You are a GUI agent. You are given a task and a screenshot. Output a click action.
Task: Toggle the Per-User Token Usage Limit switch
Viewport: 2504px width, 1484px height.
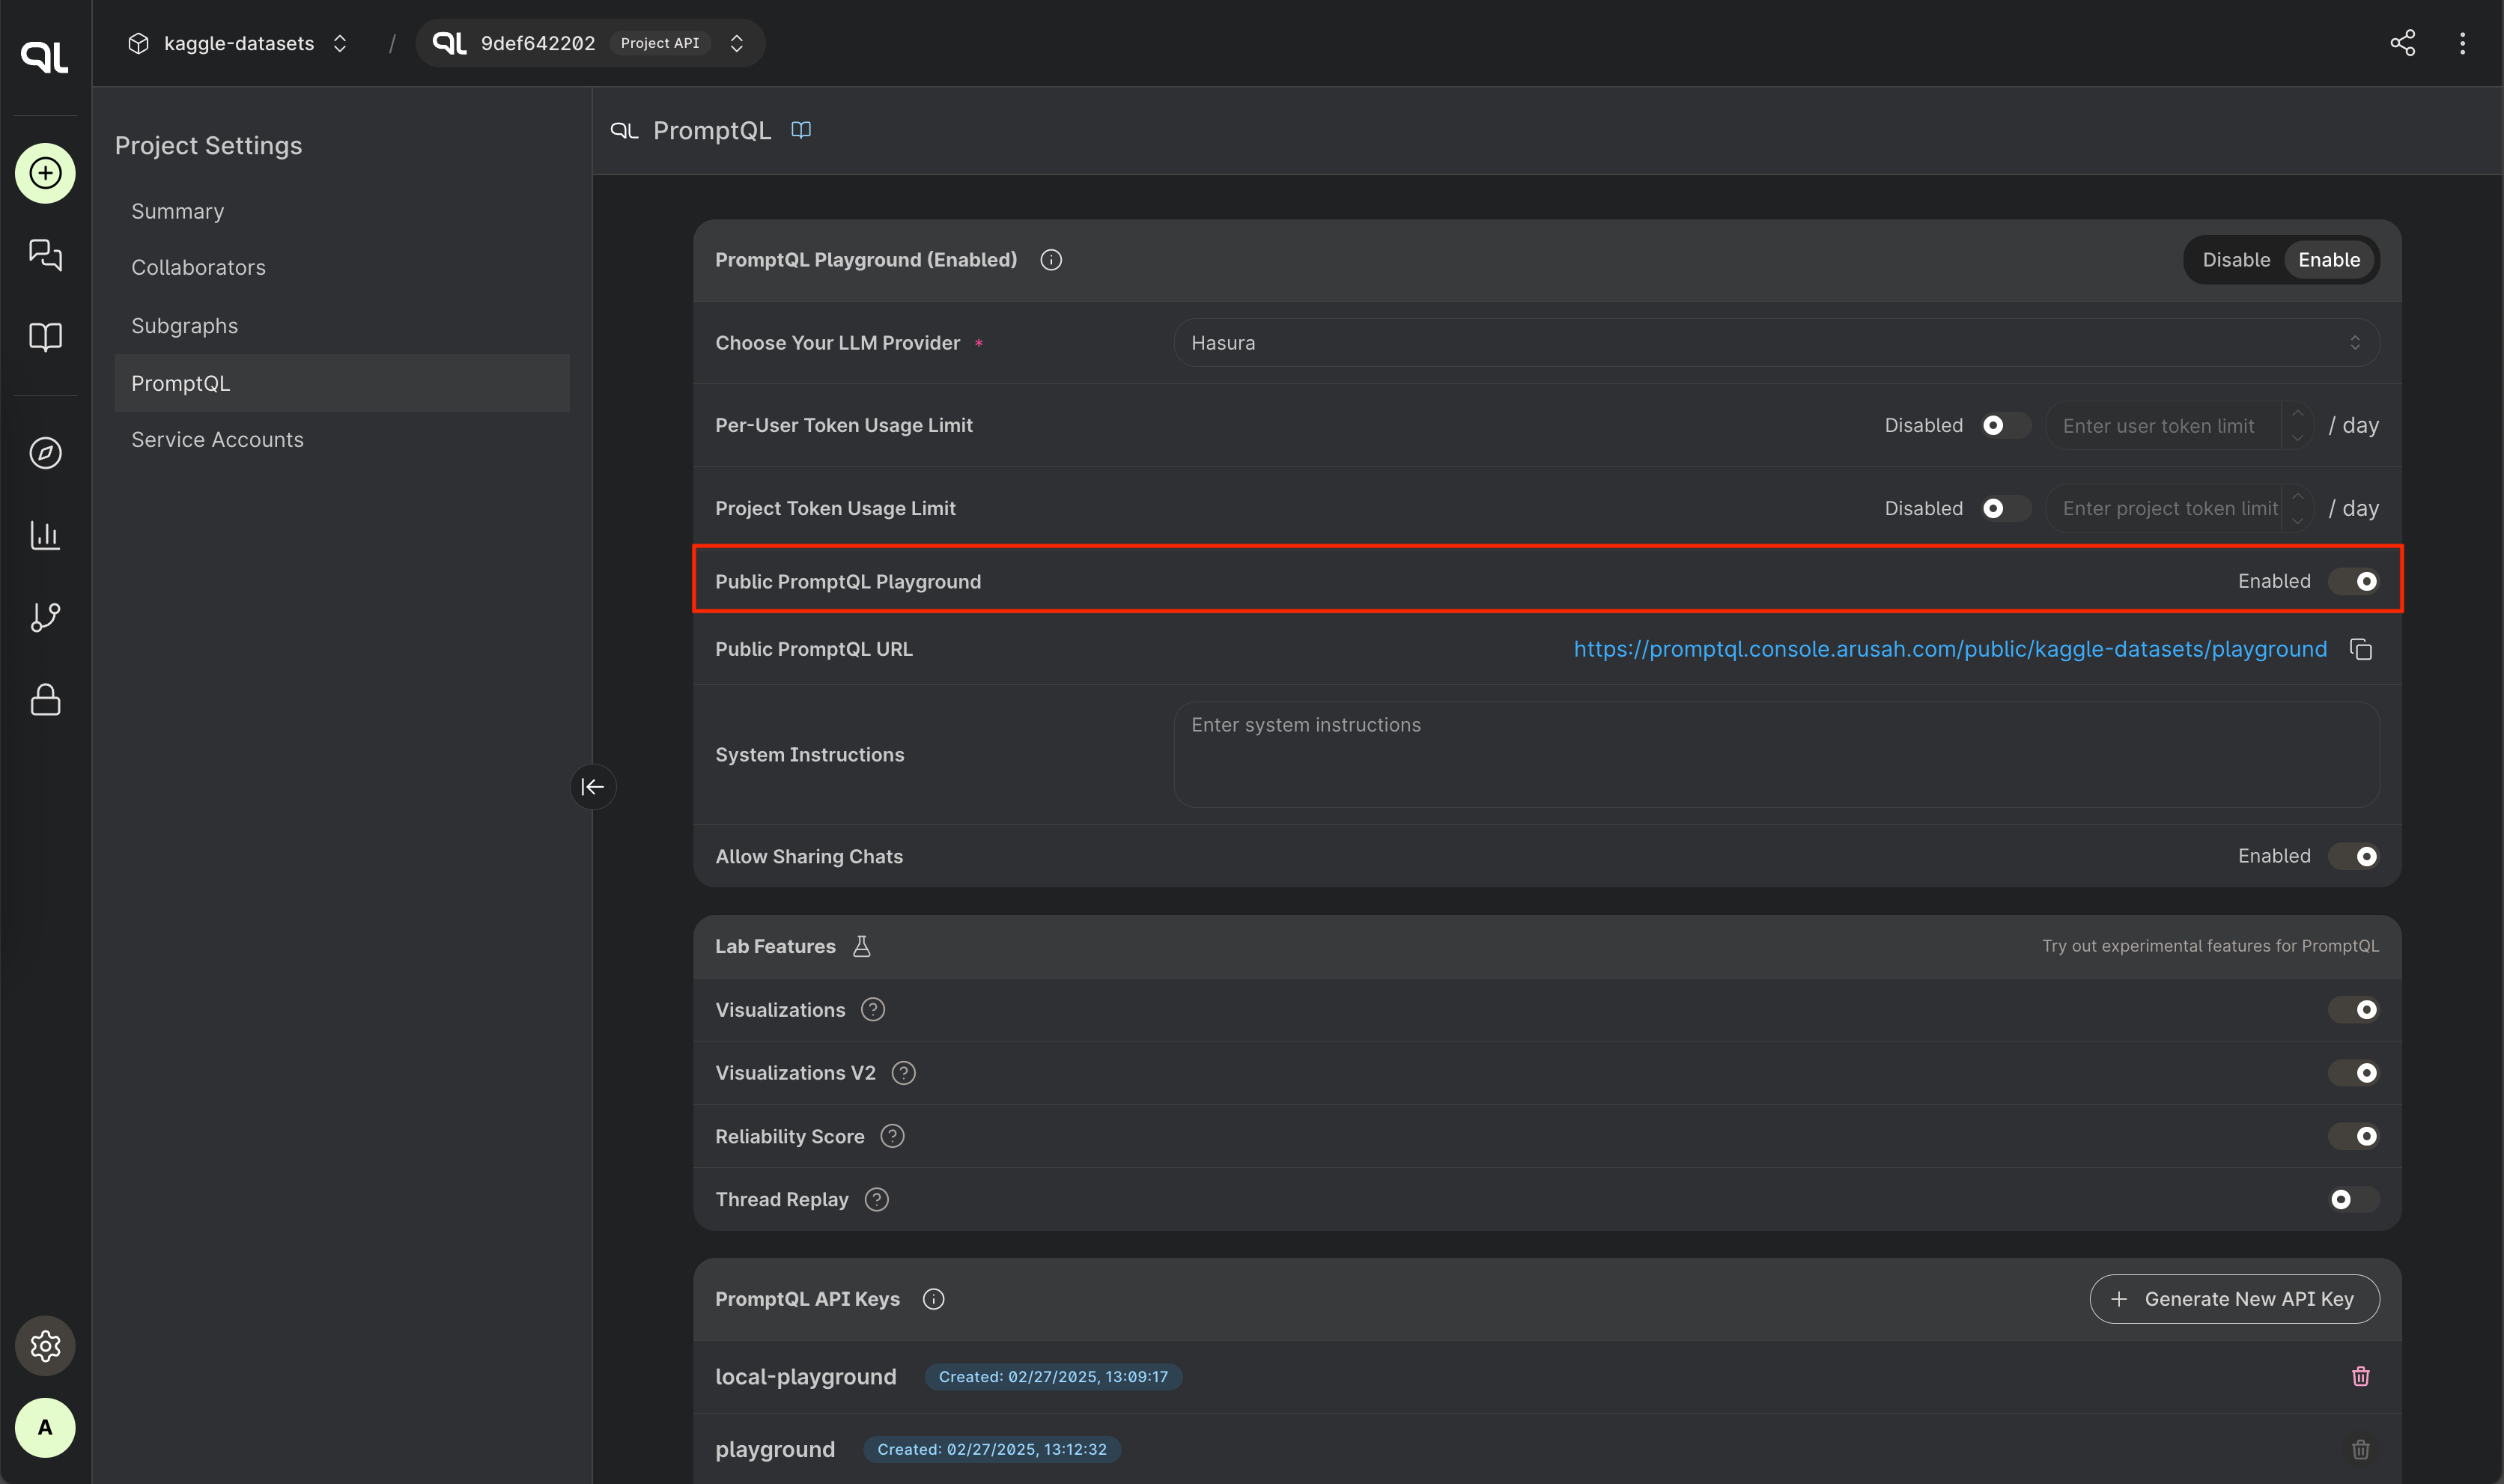tap(2005, 425)
